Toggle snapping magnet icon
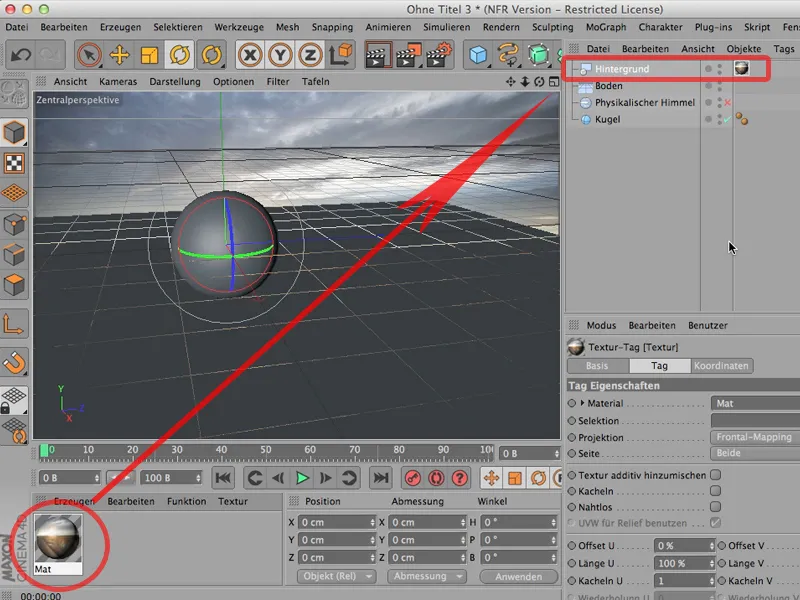 tap(14, 363)
